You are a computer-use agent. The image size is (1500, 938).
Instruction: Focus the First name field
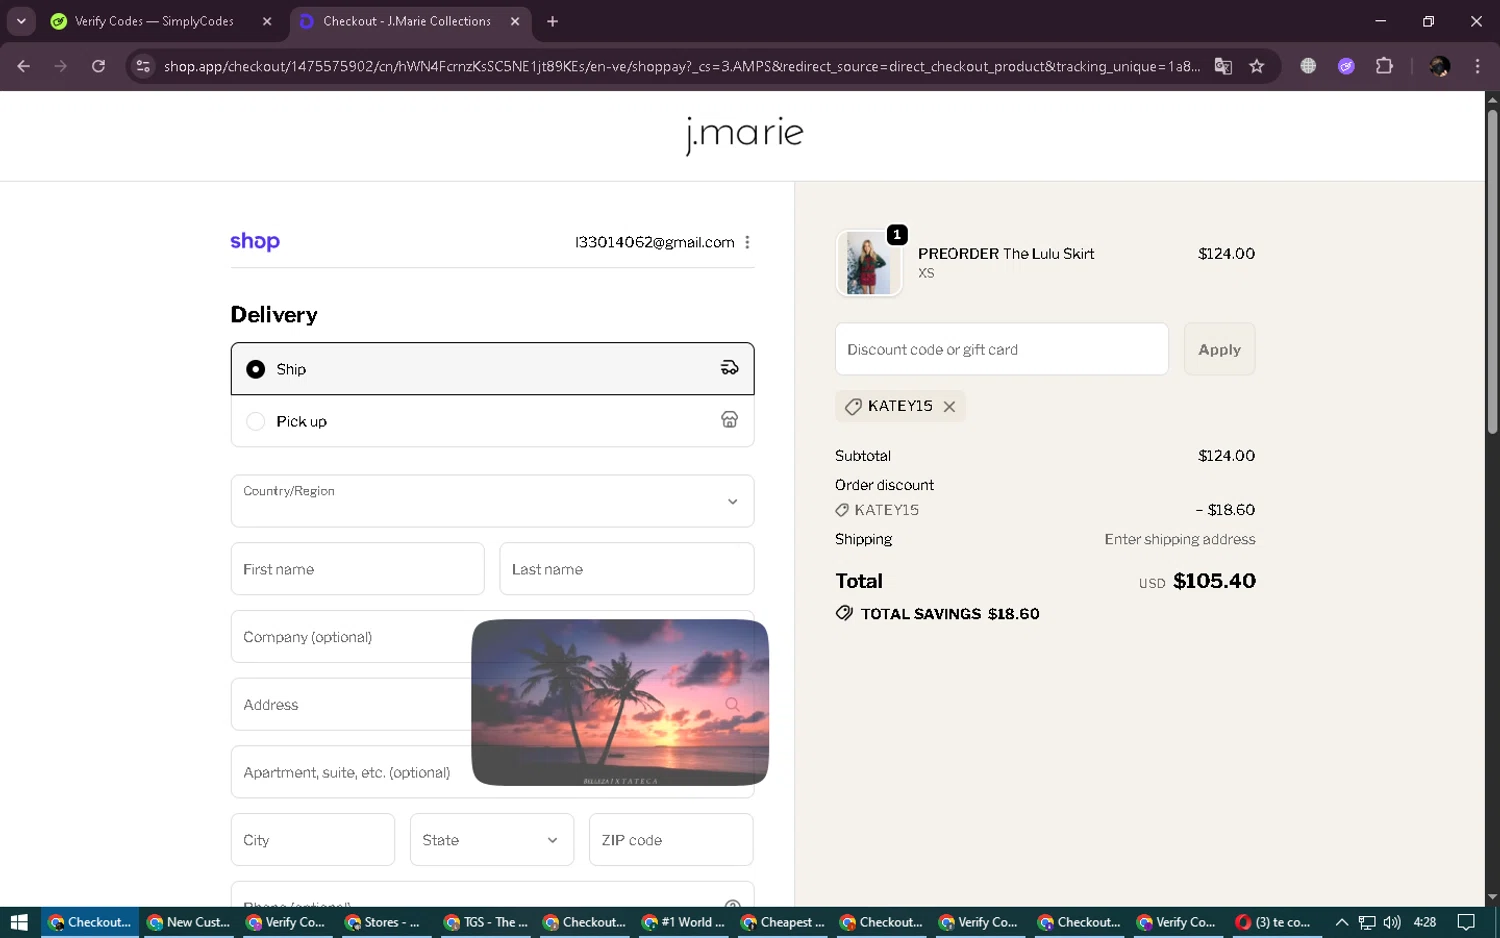(x=357, y=569)
